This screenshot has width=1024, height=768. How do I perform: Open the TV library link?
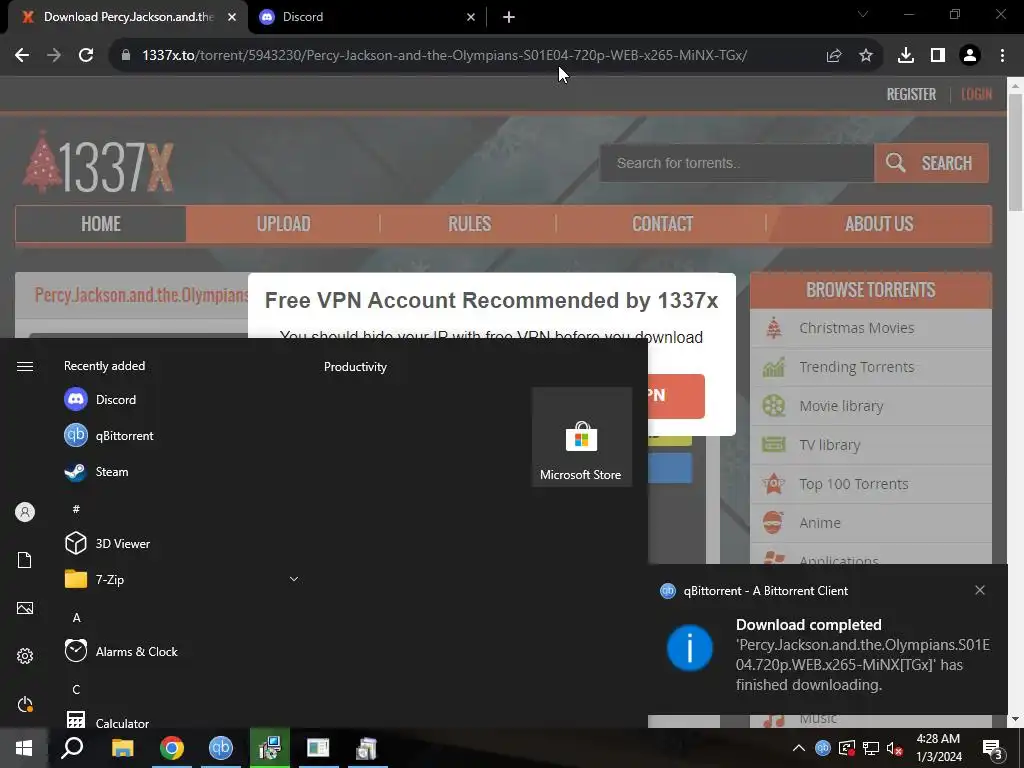pos(829,445)
